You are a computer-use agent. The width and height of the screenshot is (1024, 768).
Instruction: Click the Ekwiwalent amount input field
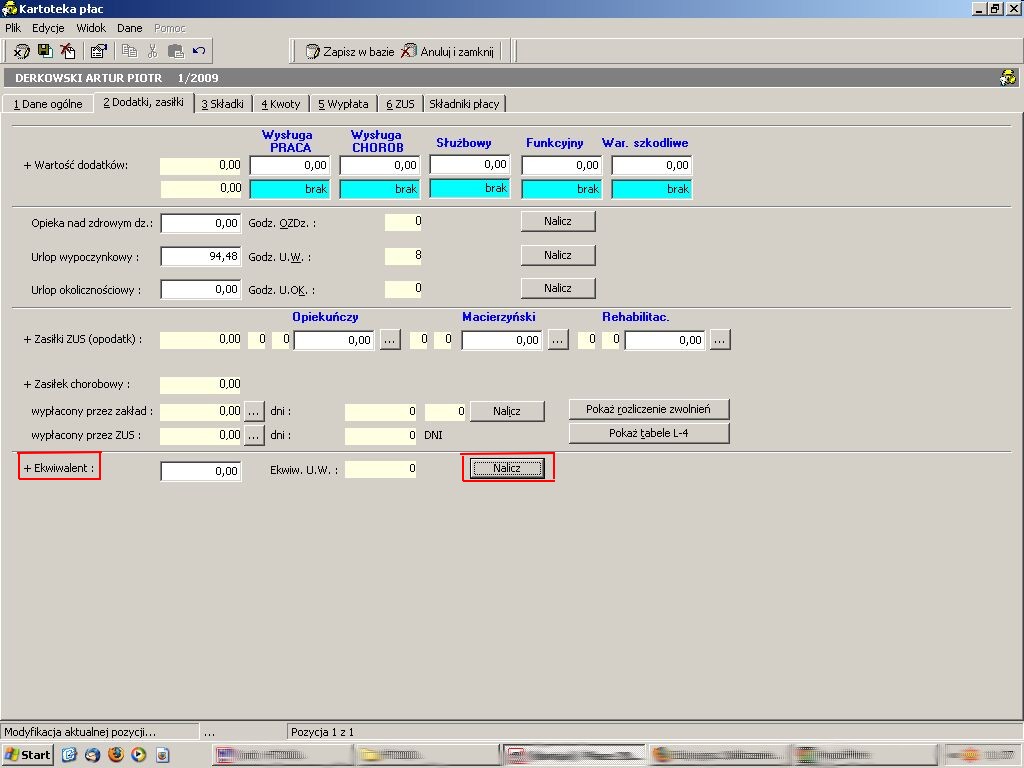coord(201,471)
